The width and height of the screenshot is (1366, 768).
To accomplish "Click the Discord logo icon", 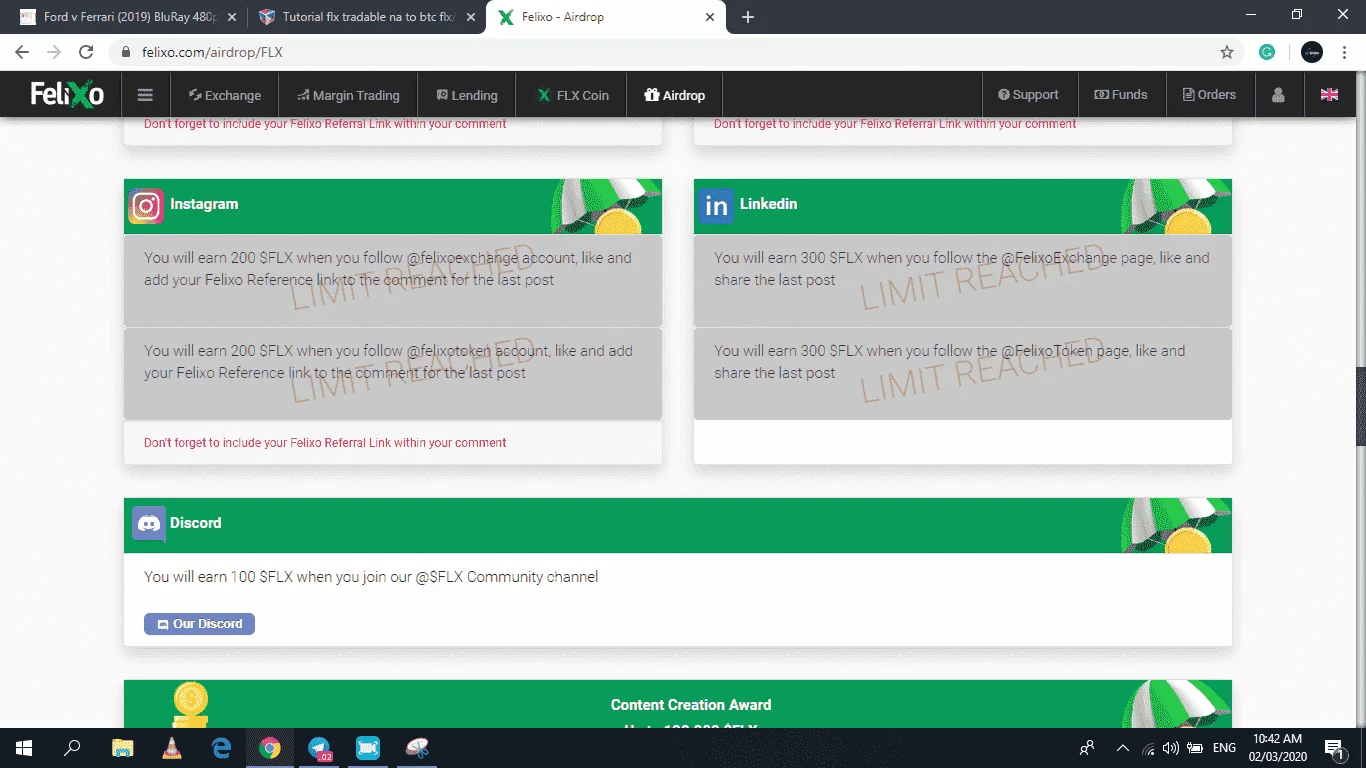I will [149, 524].
